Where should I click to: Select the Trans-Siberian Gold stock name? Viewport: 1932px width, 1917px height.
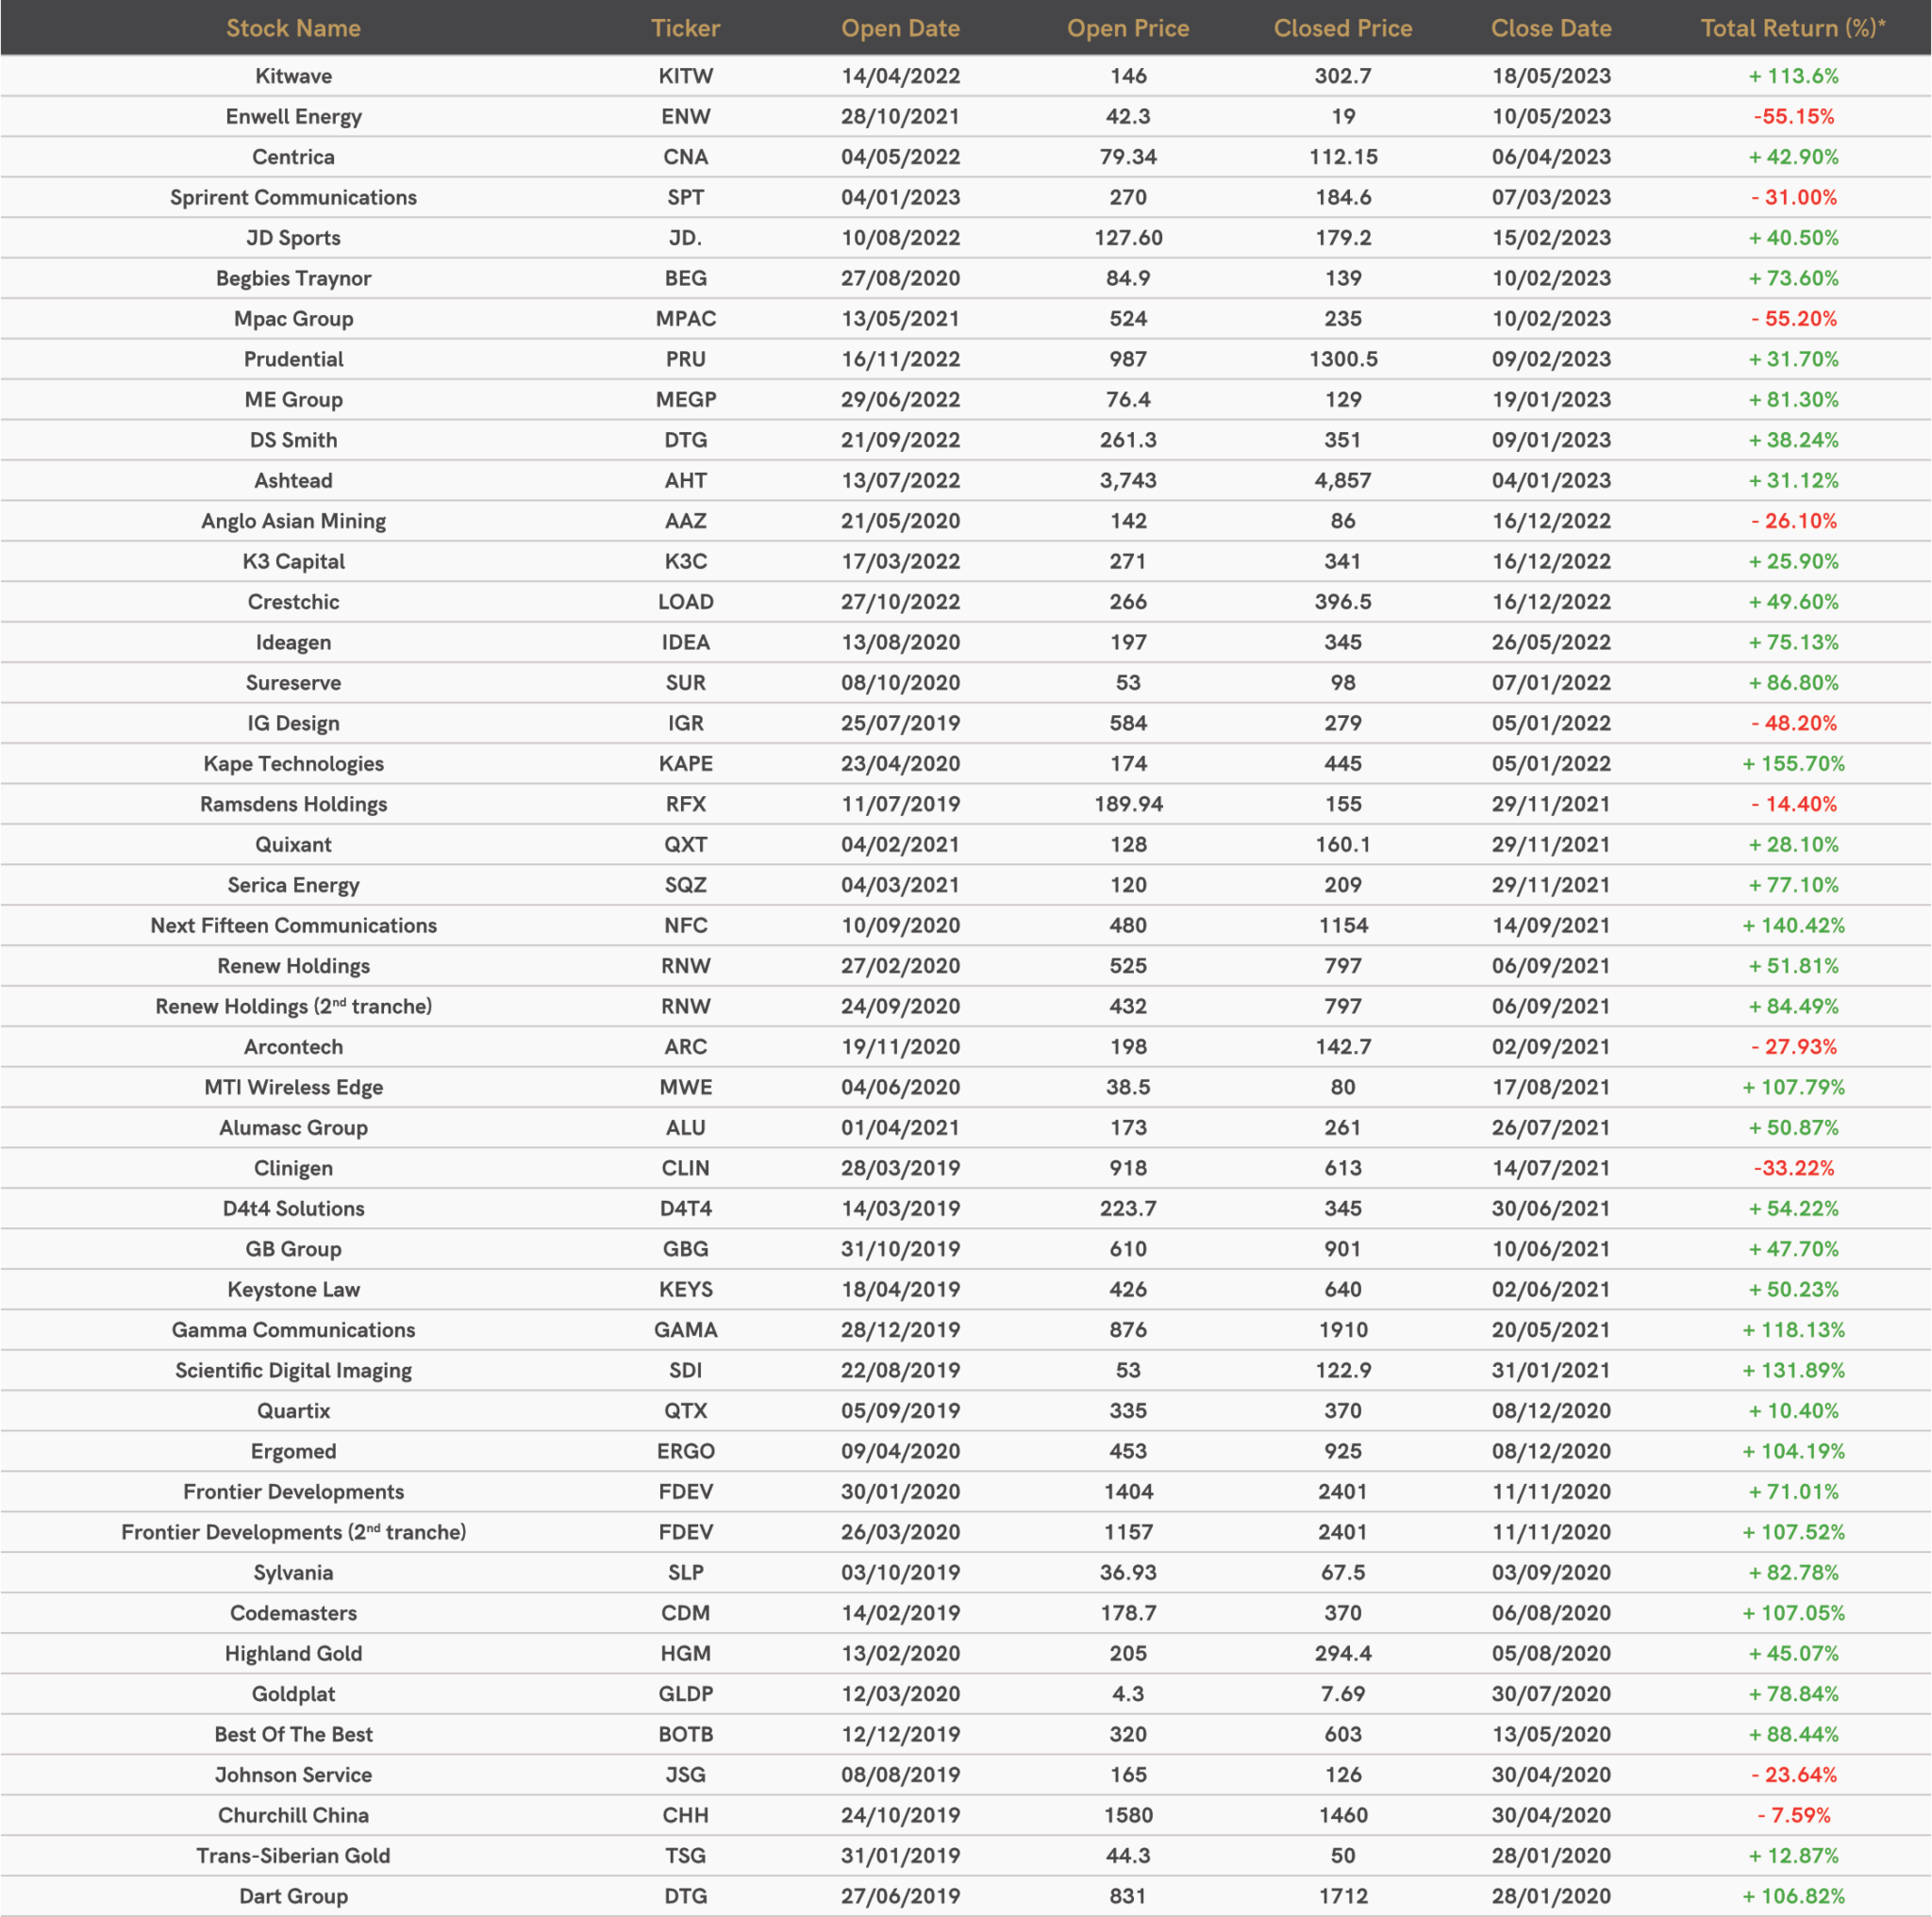pyautogui.click(x=293, y=1856)
